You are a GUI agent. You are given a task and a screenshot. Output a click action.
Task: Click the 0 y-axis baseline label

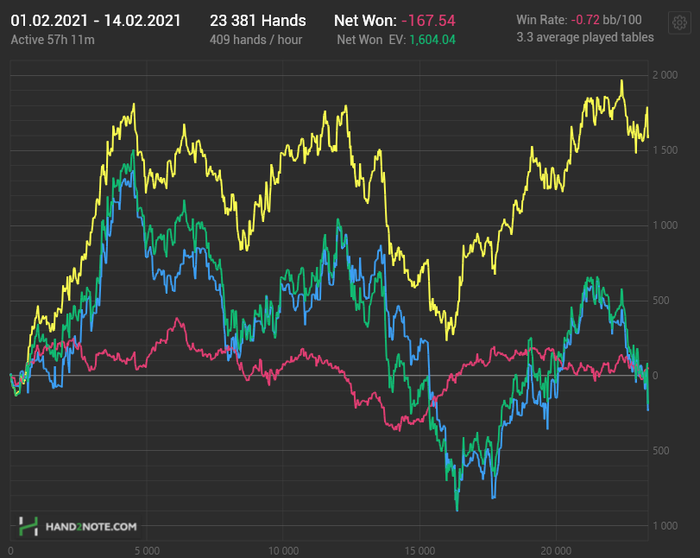[655, 375]
